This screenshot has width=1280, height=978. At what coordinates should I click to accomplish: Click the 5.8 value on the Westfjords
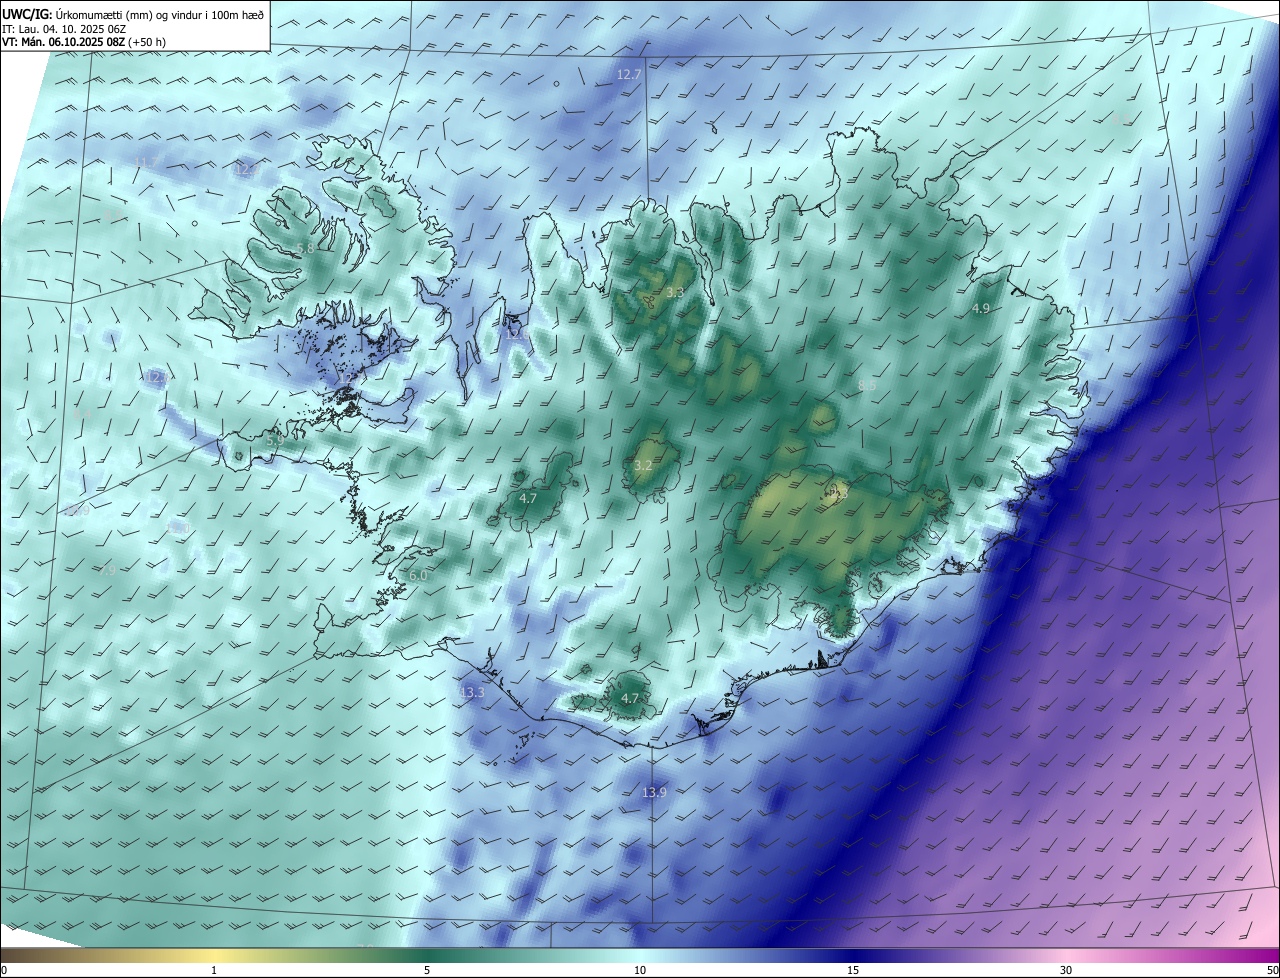coord(305,248)
